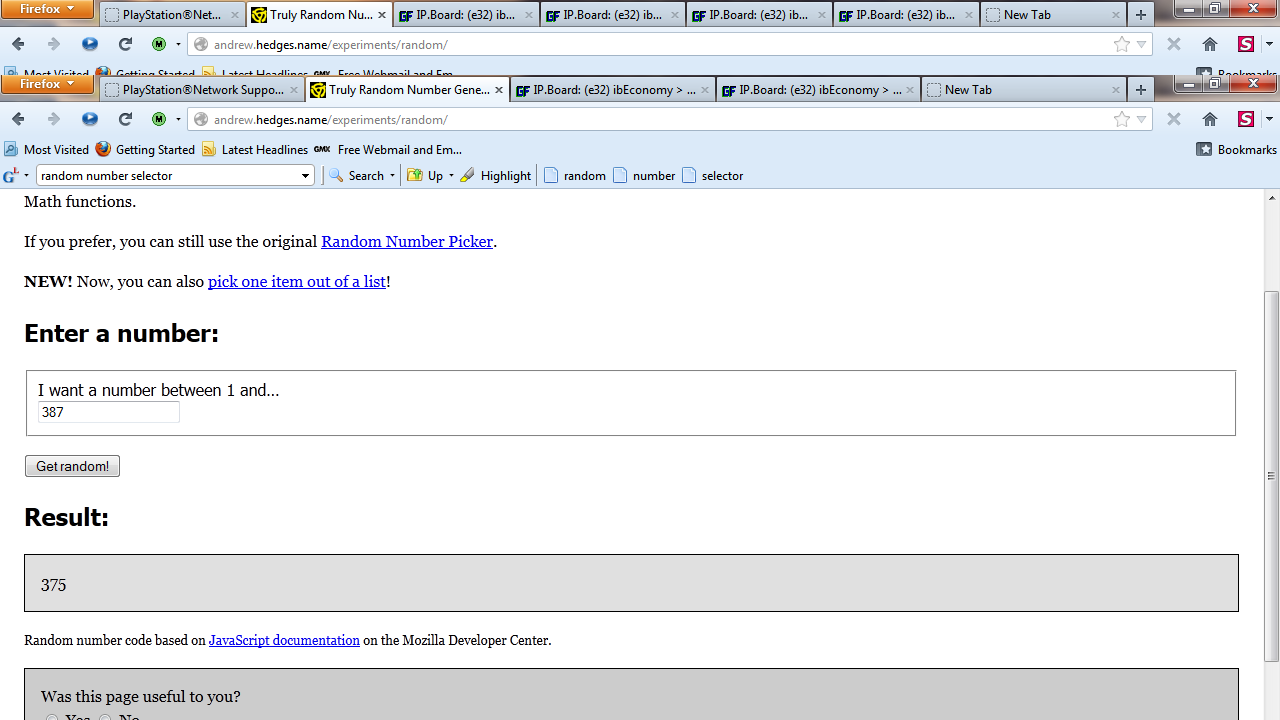Open the Most Visited bookmarks menu
Viewport: 1280px width, 720px height.
[x=46, y=150]
